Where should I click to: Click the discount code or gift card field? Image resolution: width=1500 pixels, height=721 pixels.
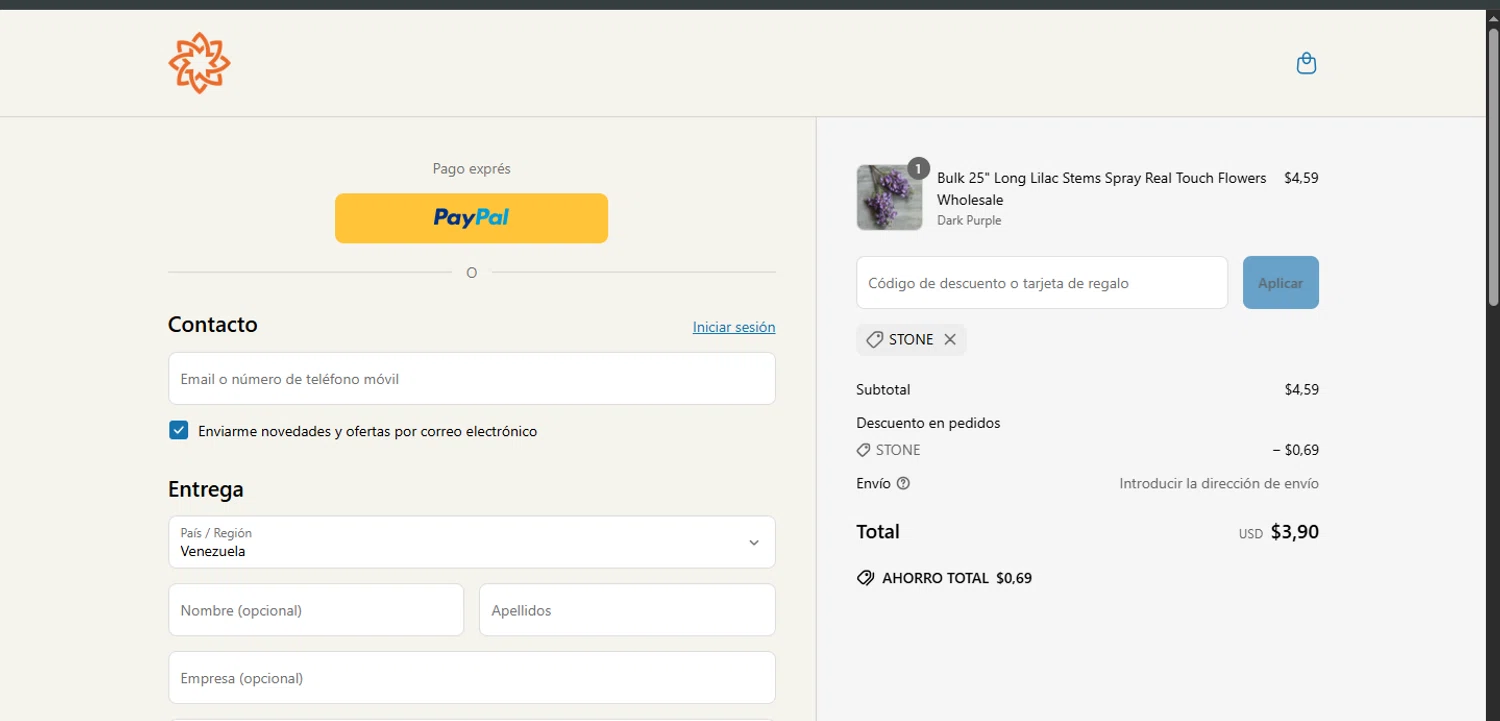tap(1042, 283)
